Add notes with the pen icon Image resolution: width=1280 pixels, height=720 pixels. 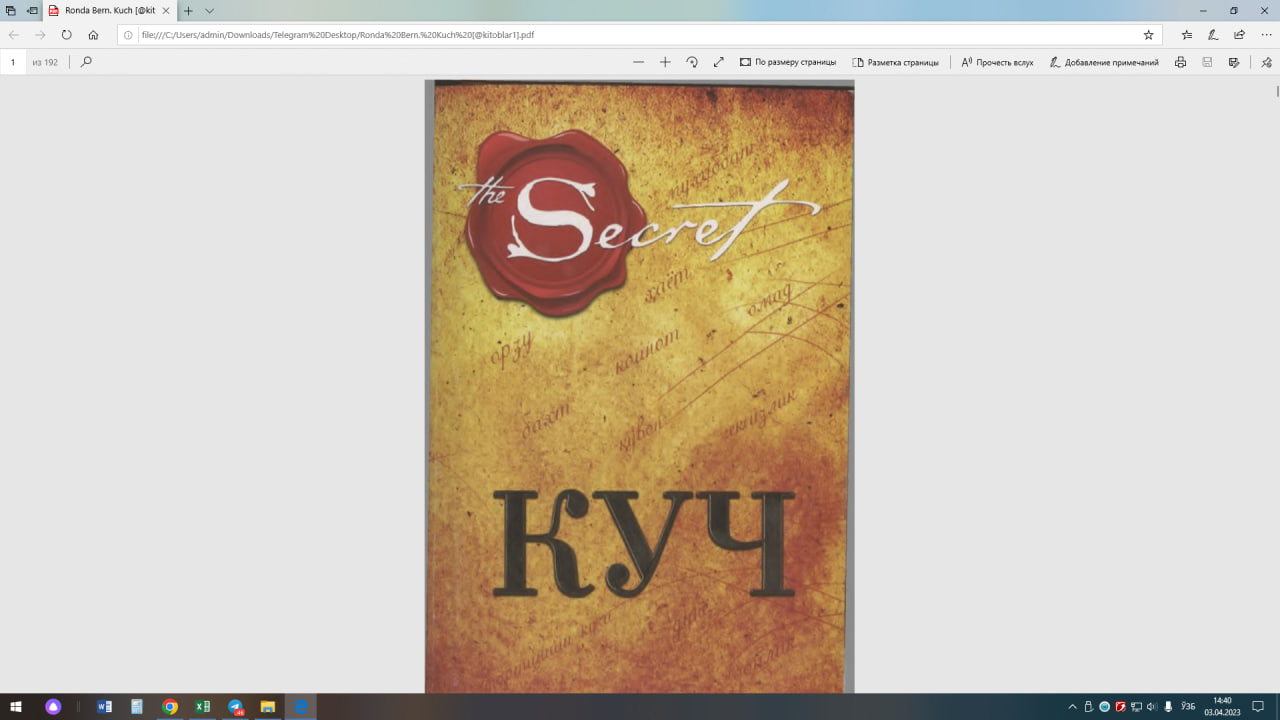click(1213, 34)
